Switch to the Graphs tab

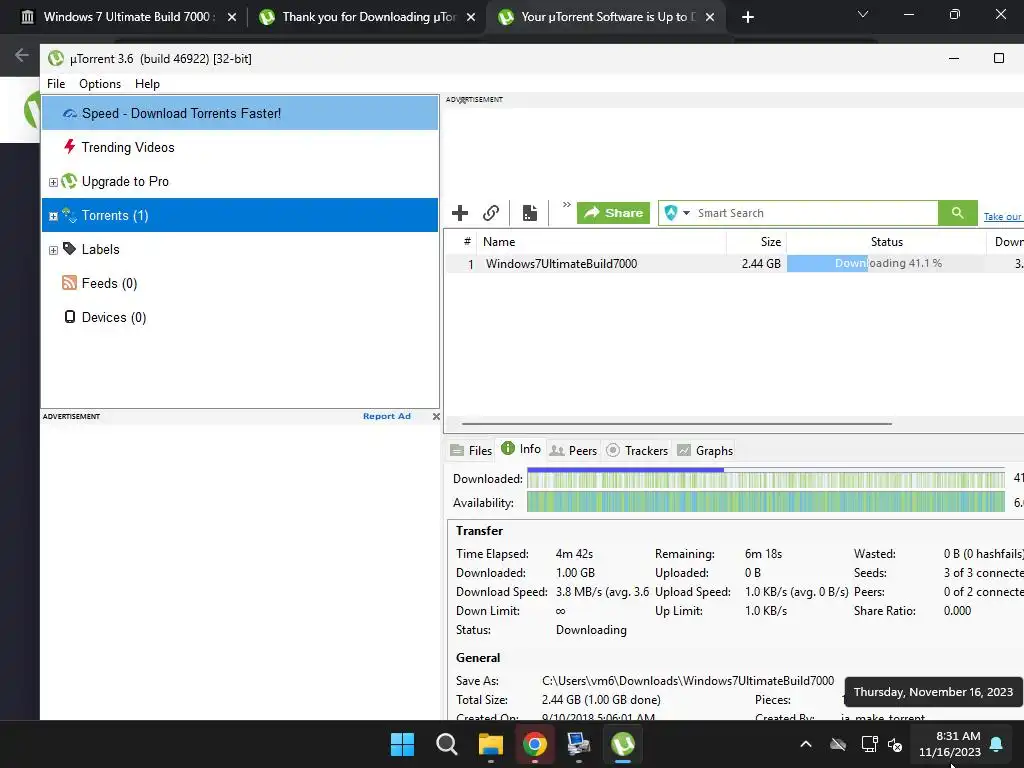(705, 451)
